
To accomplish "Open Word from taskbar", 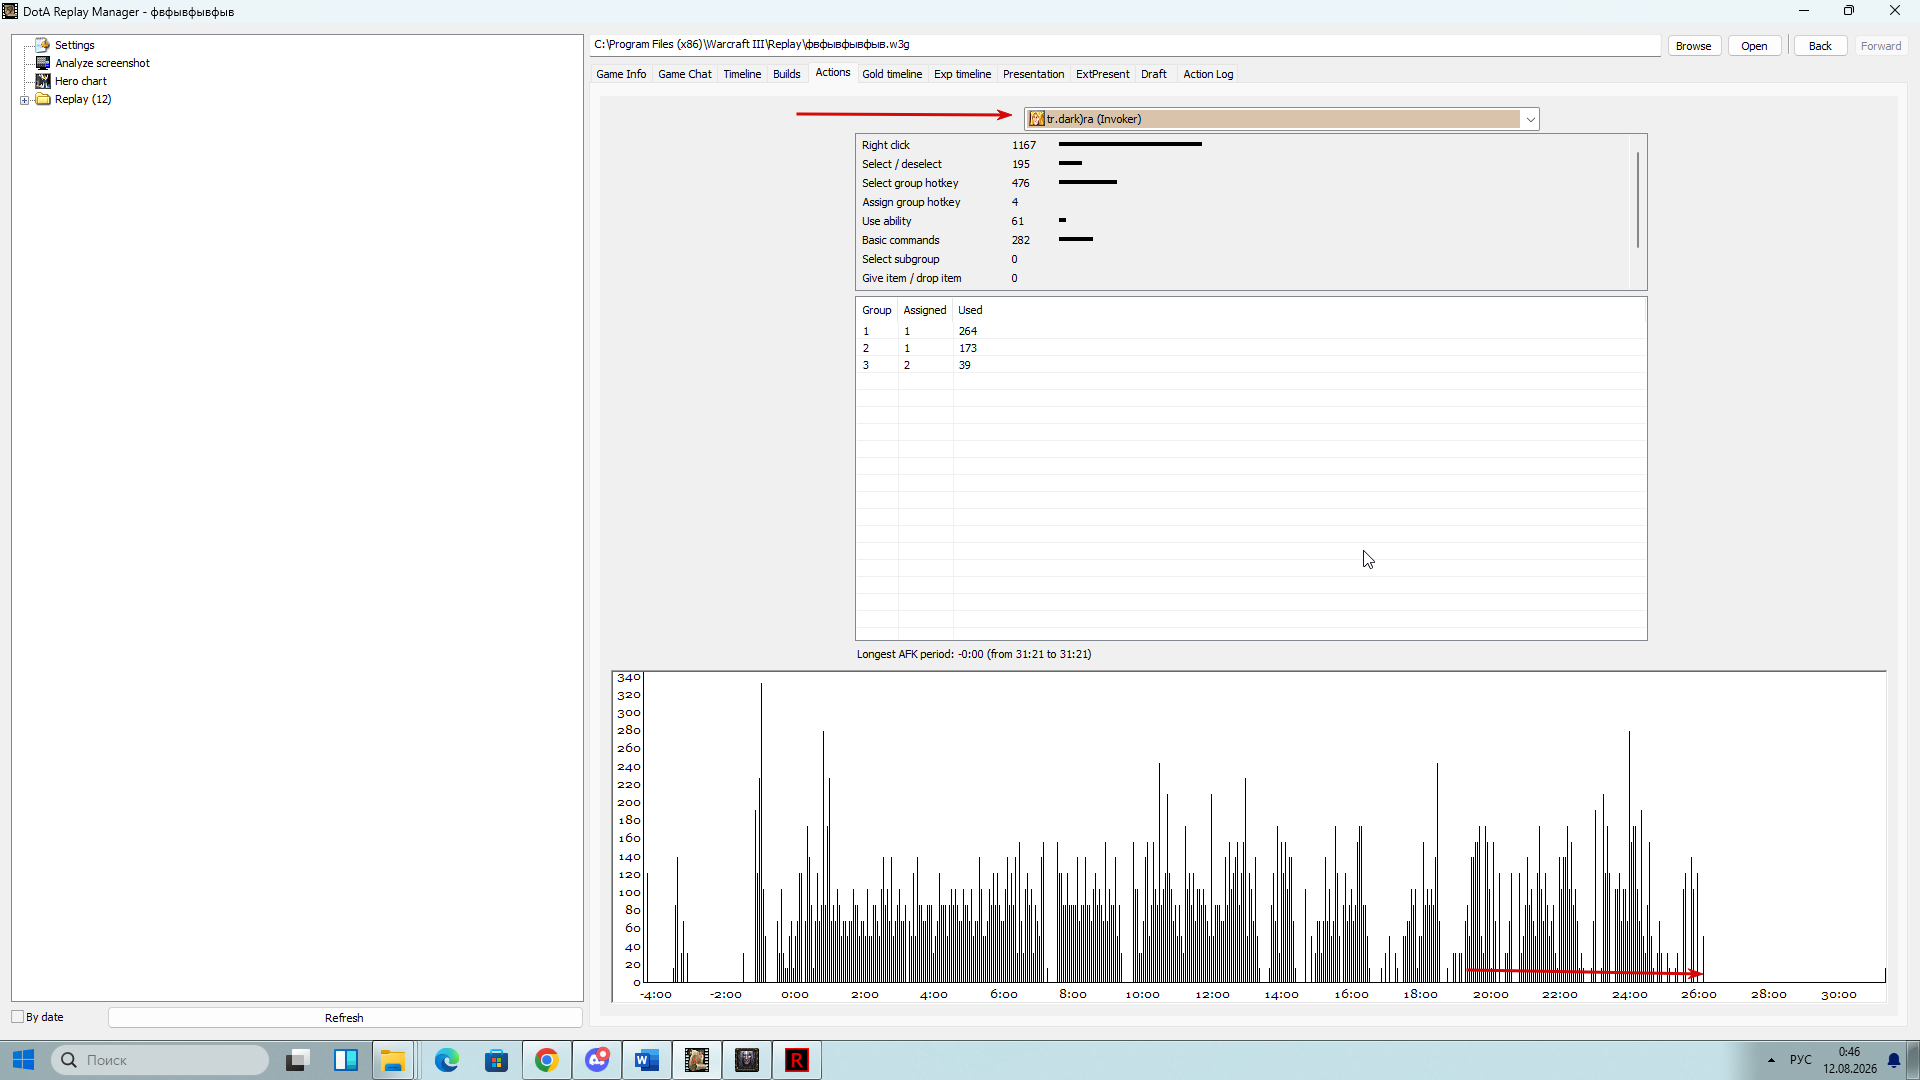I will pos(646,1060).
